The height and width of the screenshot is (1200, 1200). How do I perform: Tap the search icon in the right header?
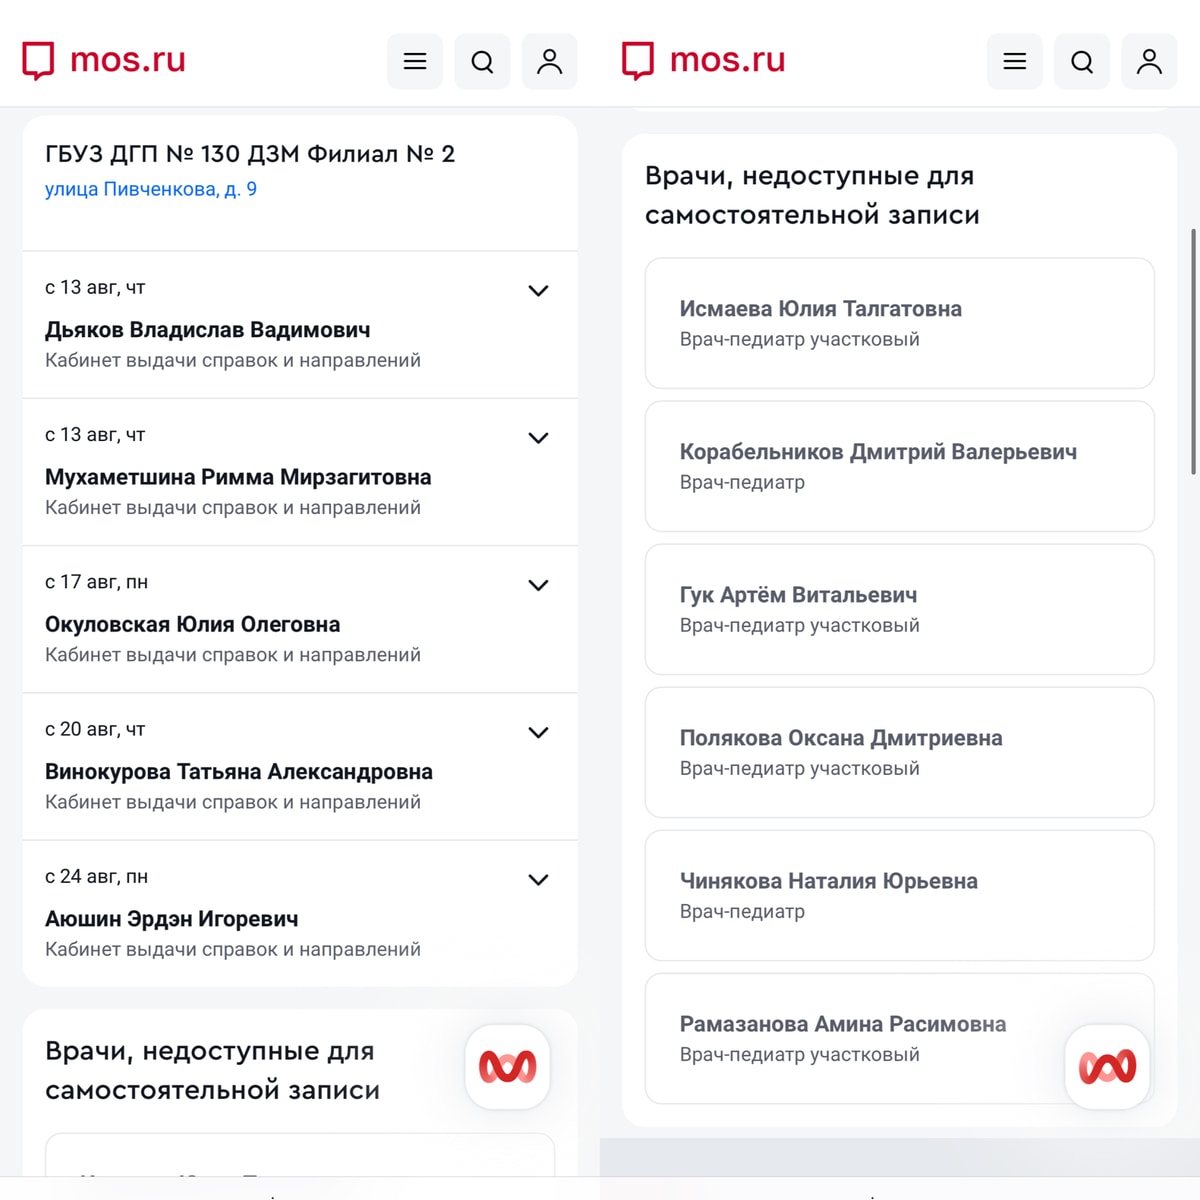point(1082,62)
